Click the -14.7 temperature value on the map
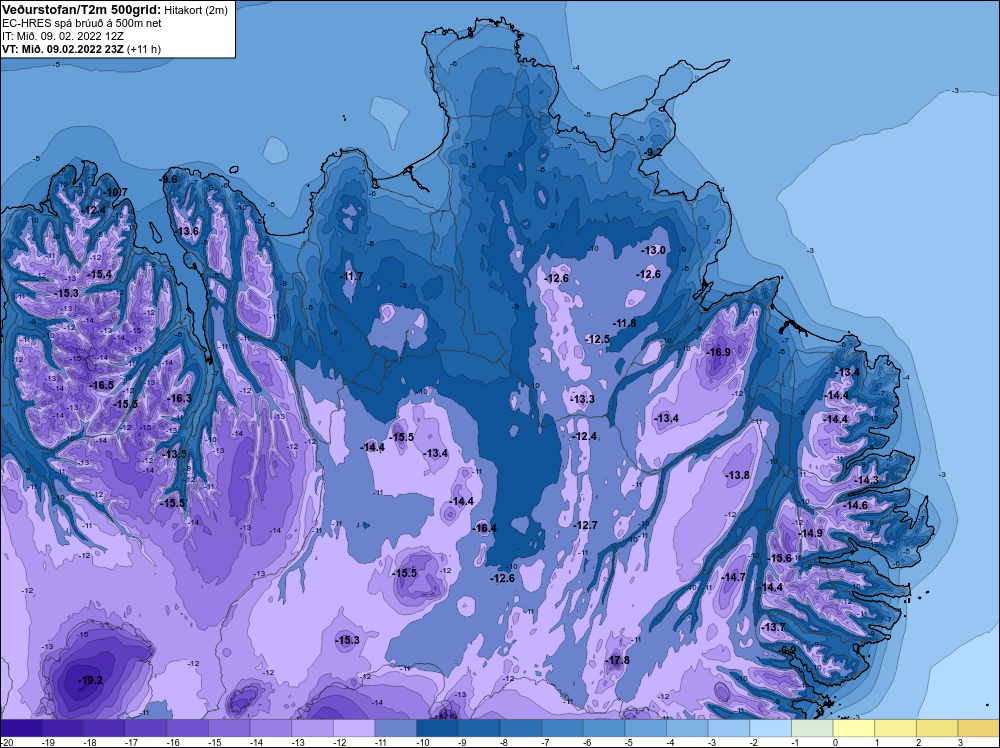 point(733,577)
